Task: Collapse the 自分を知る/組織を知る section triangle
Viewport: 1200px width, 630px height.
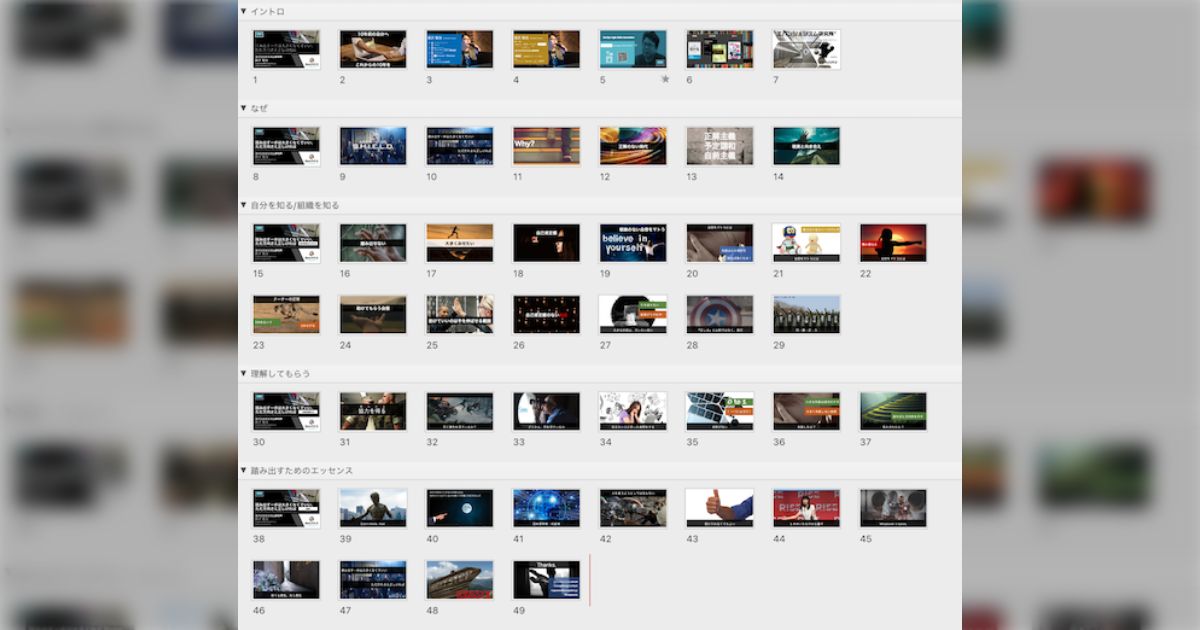Action: tap(243, 205)
